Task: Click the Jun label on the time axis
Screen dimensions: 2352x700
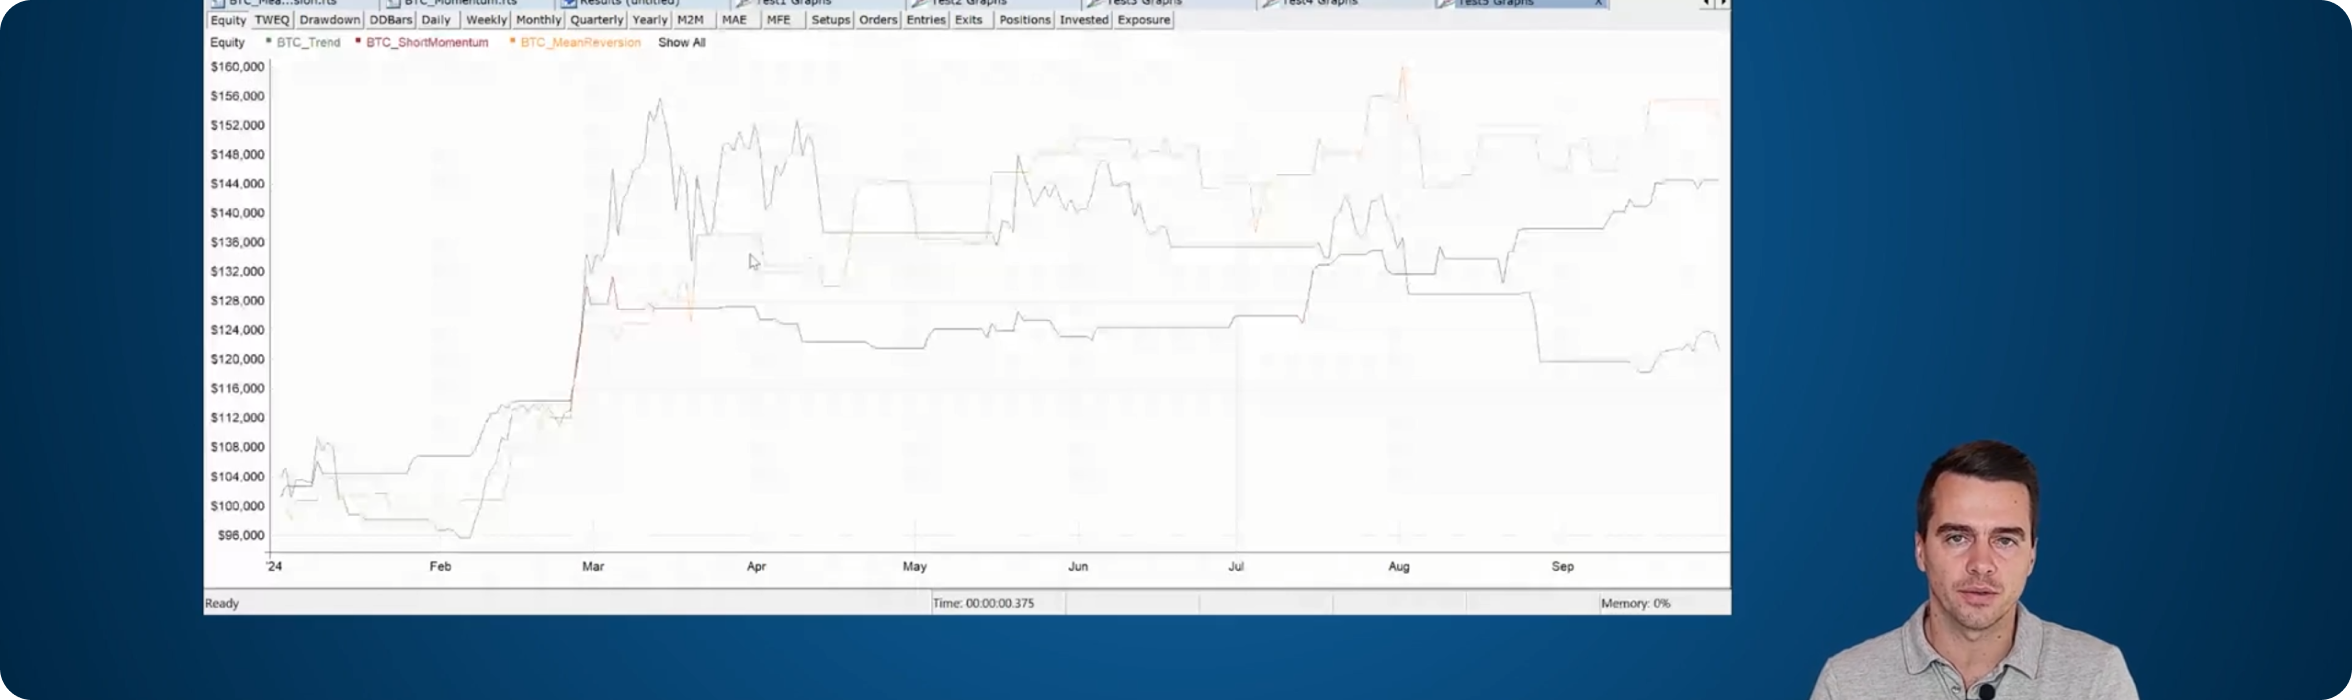Action: click(1078, 566)
